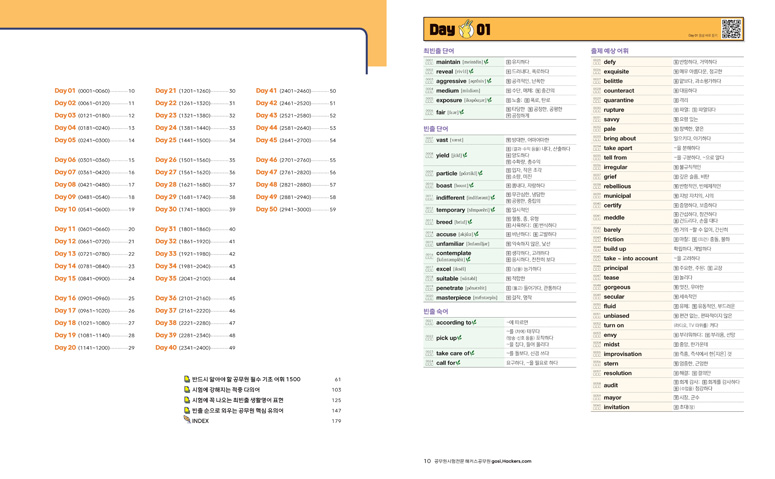This screenshot has width=775, height=479.
Task: Click the 최빈출 단어 section heading
Action: coord(438,51)
